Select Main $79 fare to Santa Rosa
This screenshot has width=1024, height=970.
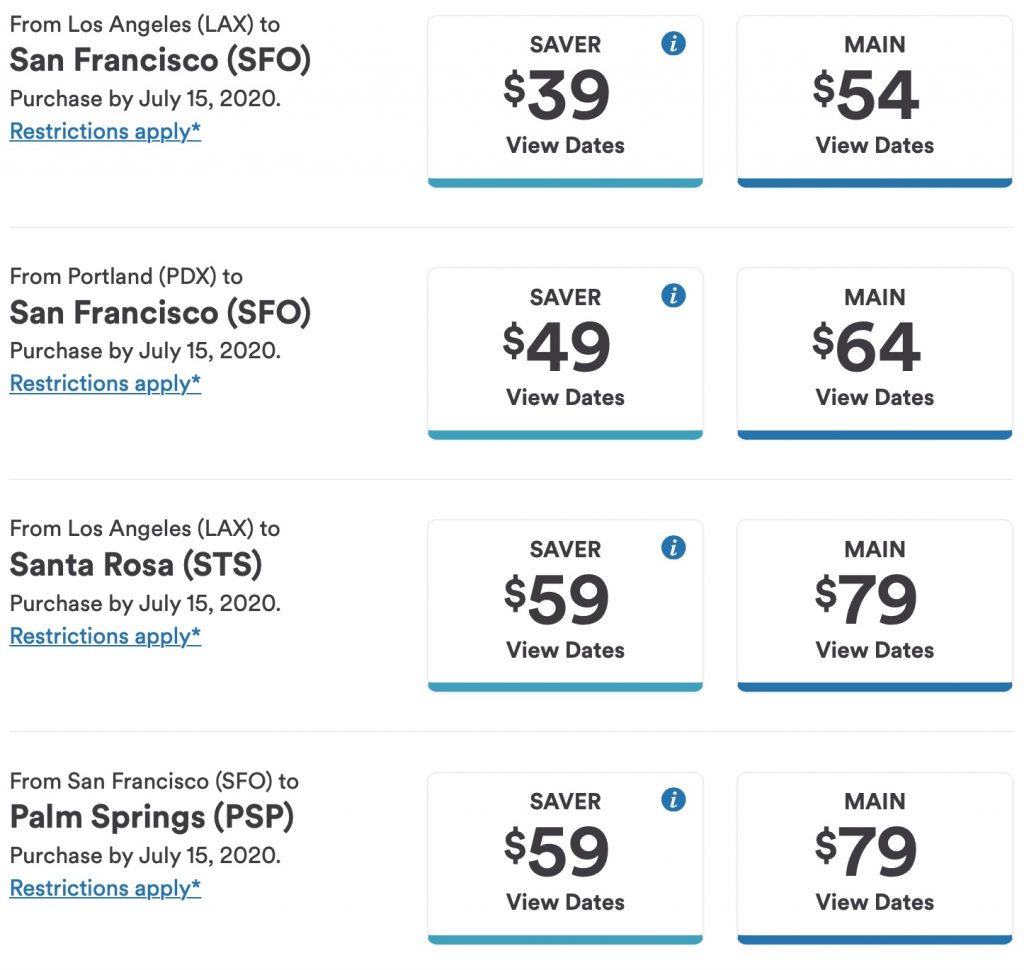[874, 600]
